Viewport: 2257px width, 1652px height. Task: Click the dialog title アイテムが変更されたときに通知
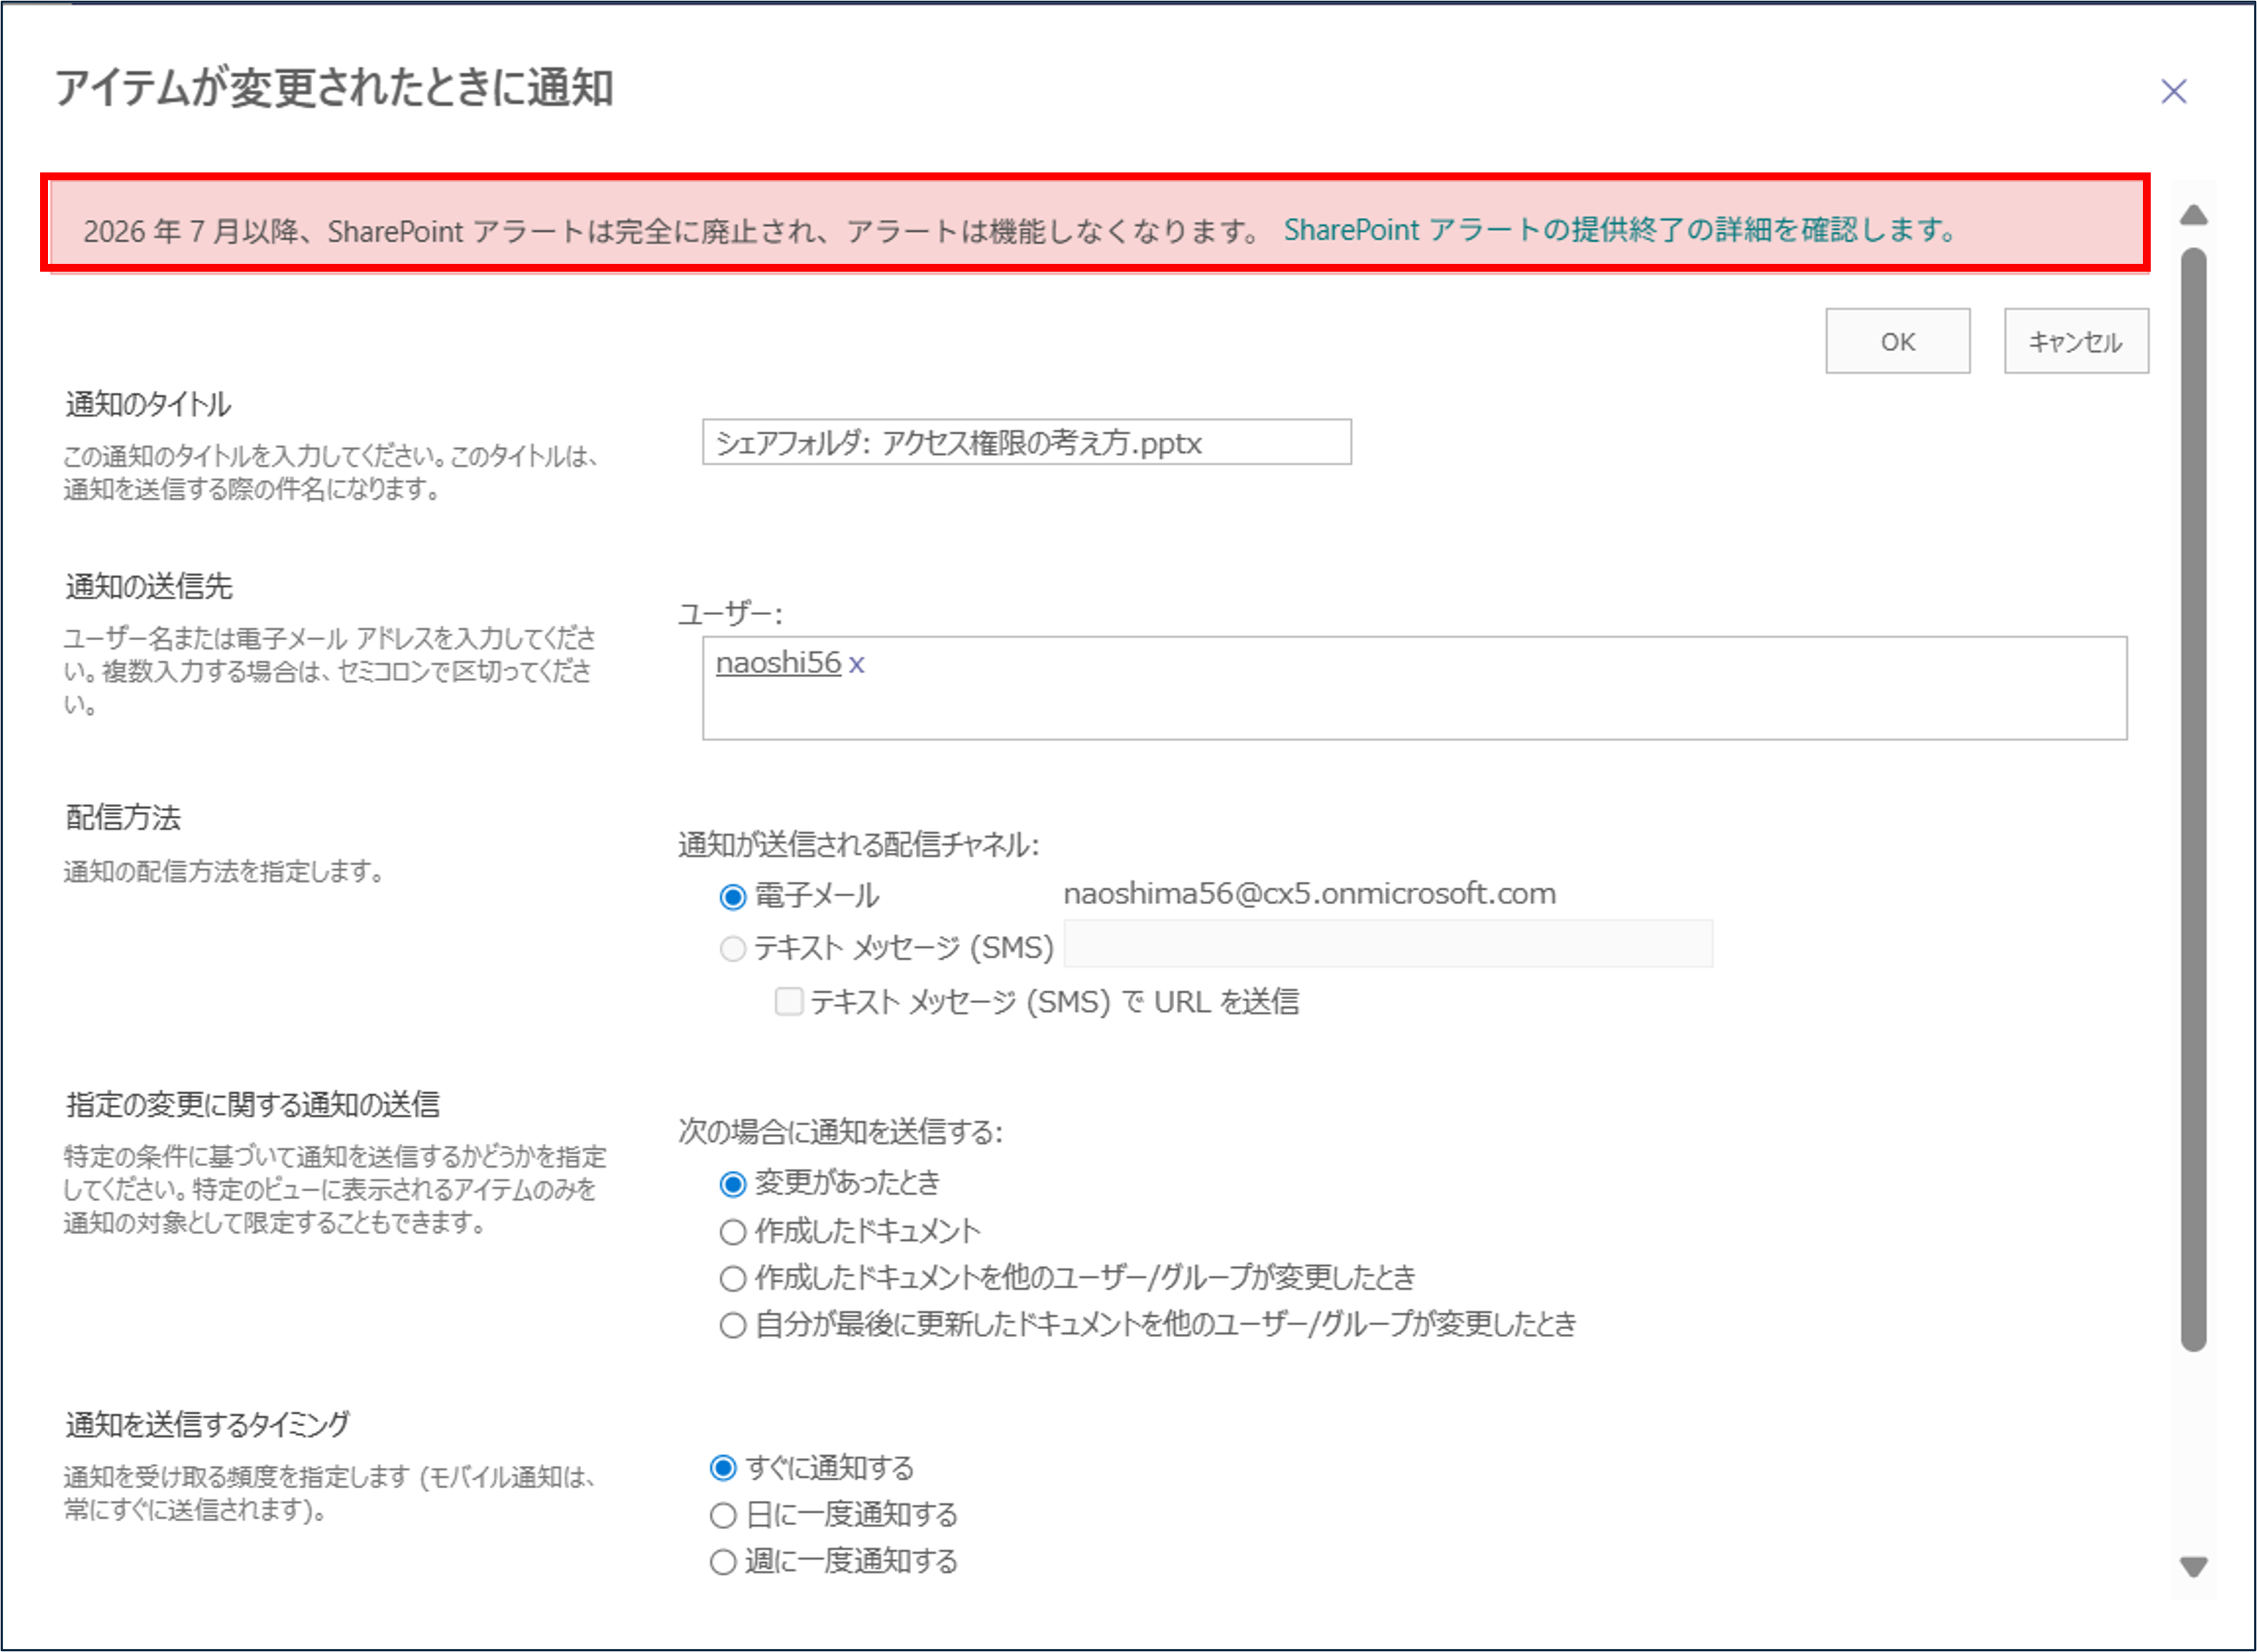click(334, 88)
